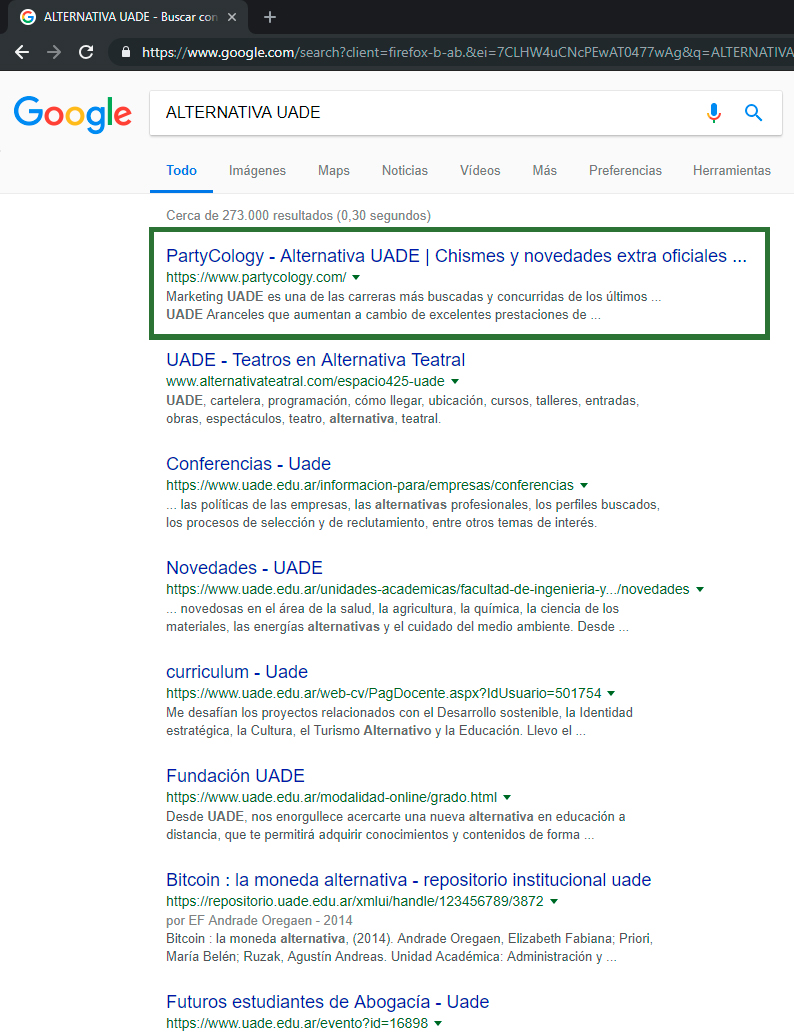Image resolution: width=794 pixels, height=1036 pixels.
Task: Expand dropdown arrow beside PagDocente.aspx URL
Action: click(611, 693)
